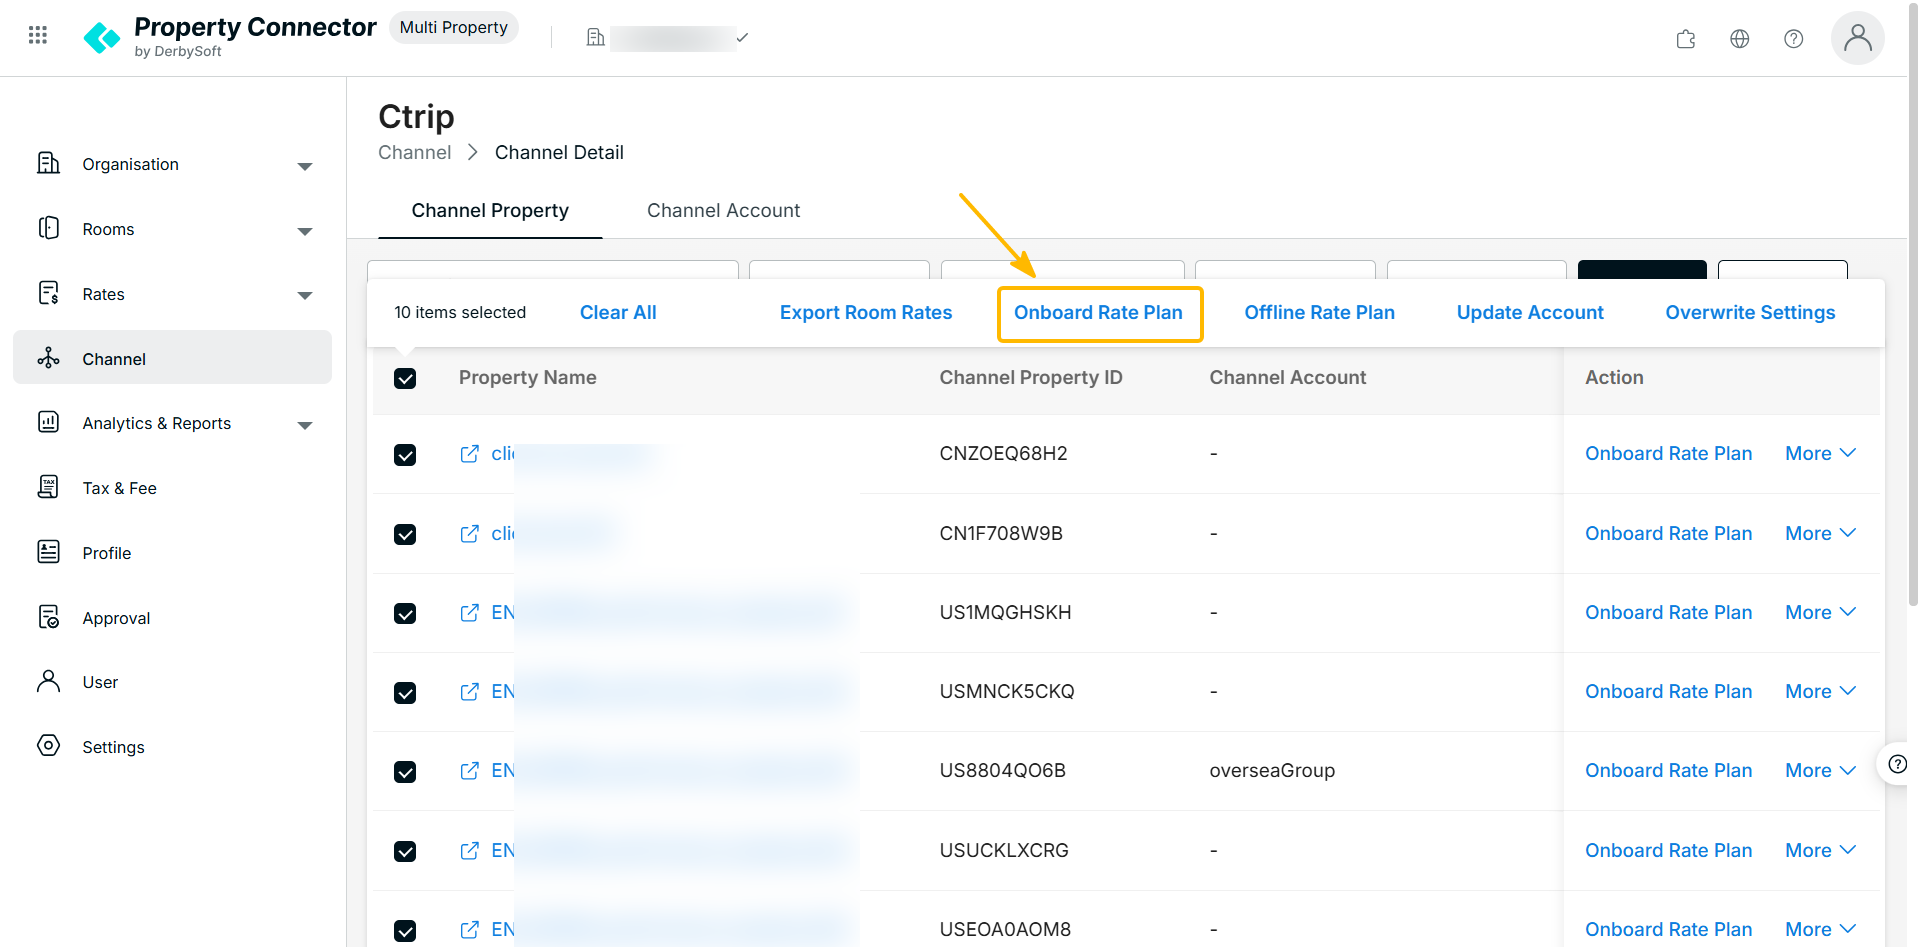The width and height of the screenshot is (1920, 947).
Task: Click Overwrite Settings bulk action
Action: click(1751, 313)
